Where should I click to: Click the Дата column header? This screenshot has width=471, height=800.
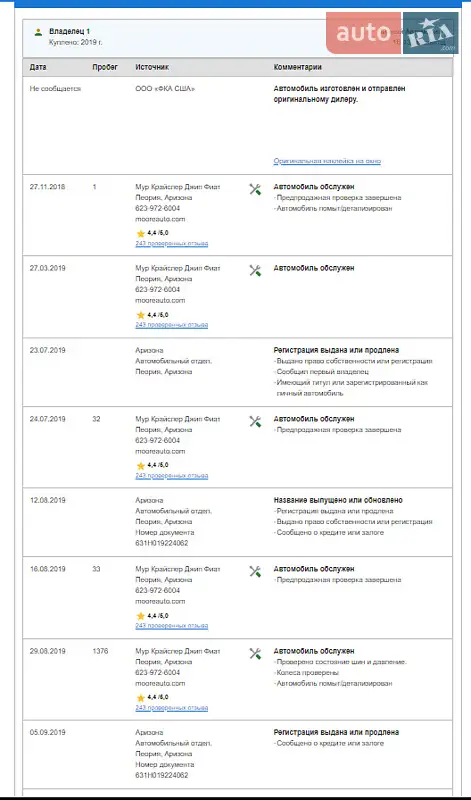[38, 67]
